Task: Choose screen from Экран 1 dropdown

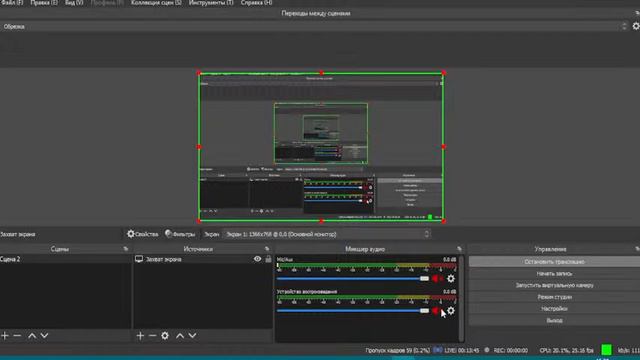Action: click(327, 234)
